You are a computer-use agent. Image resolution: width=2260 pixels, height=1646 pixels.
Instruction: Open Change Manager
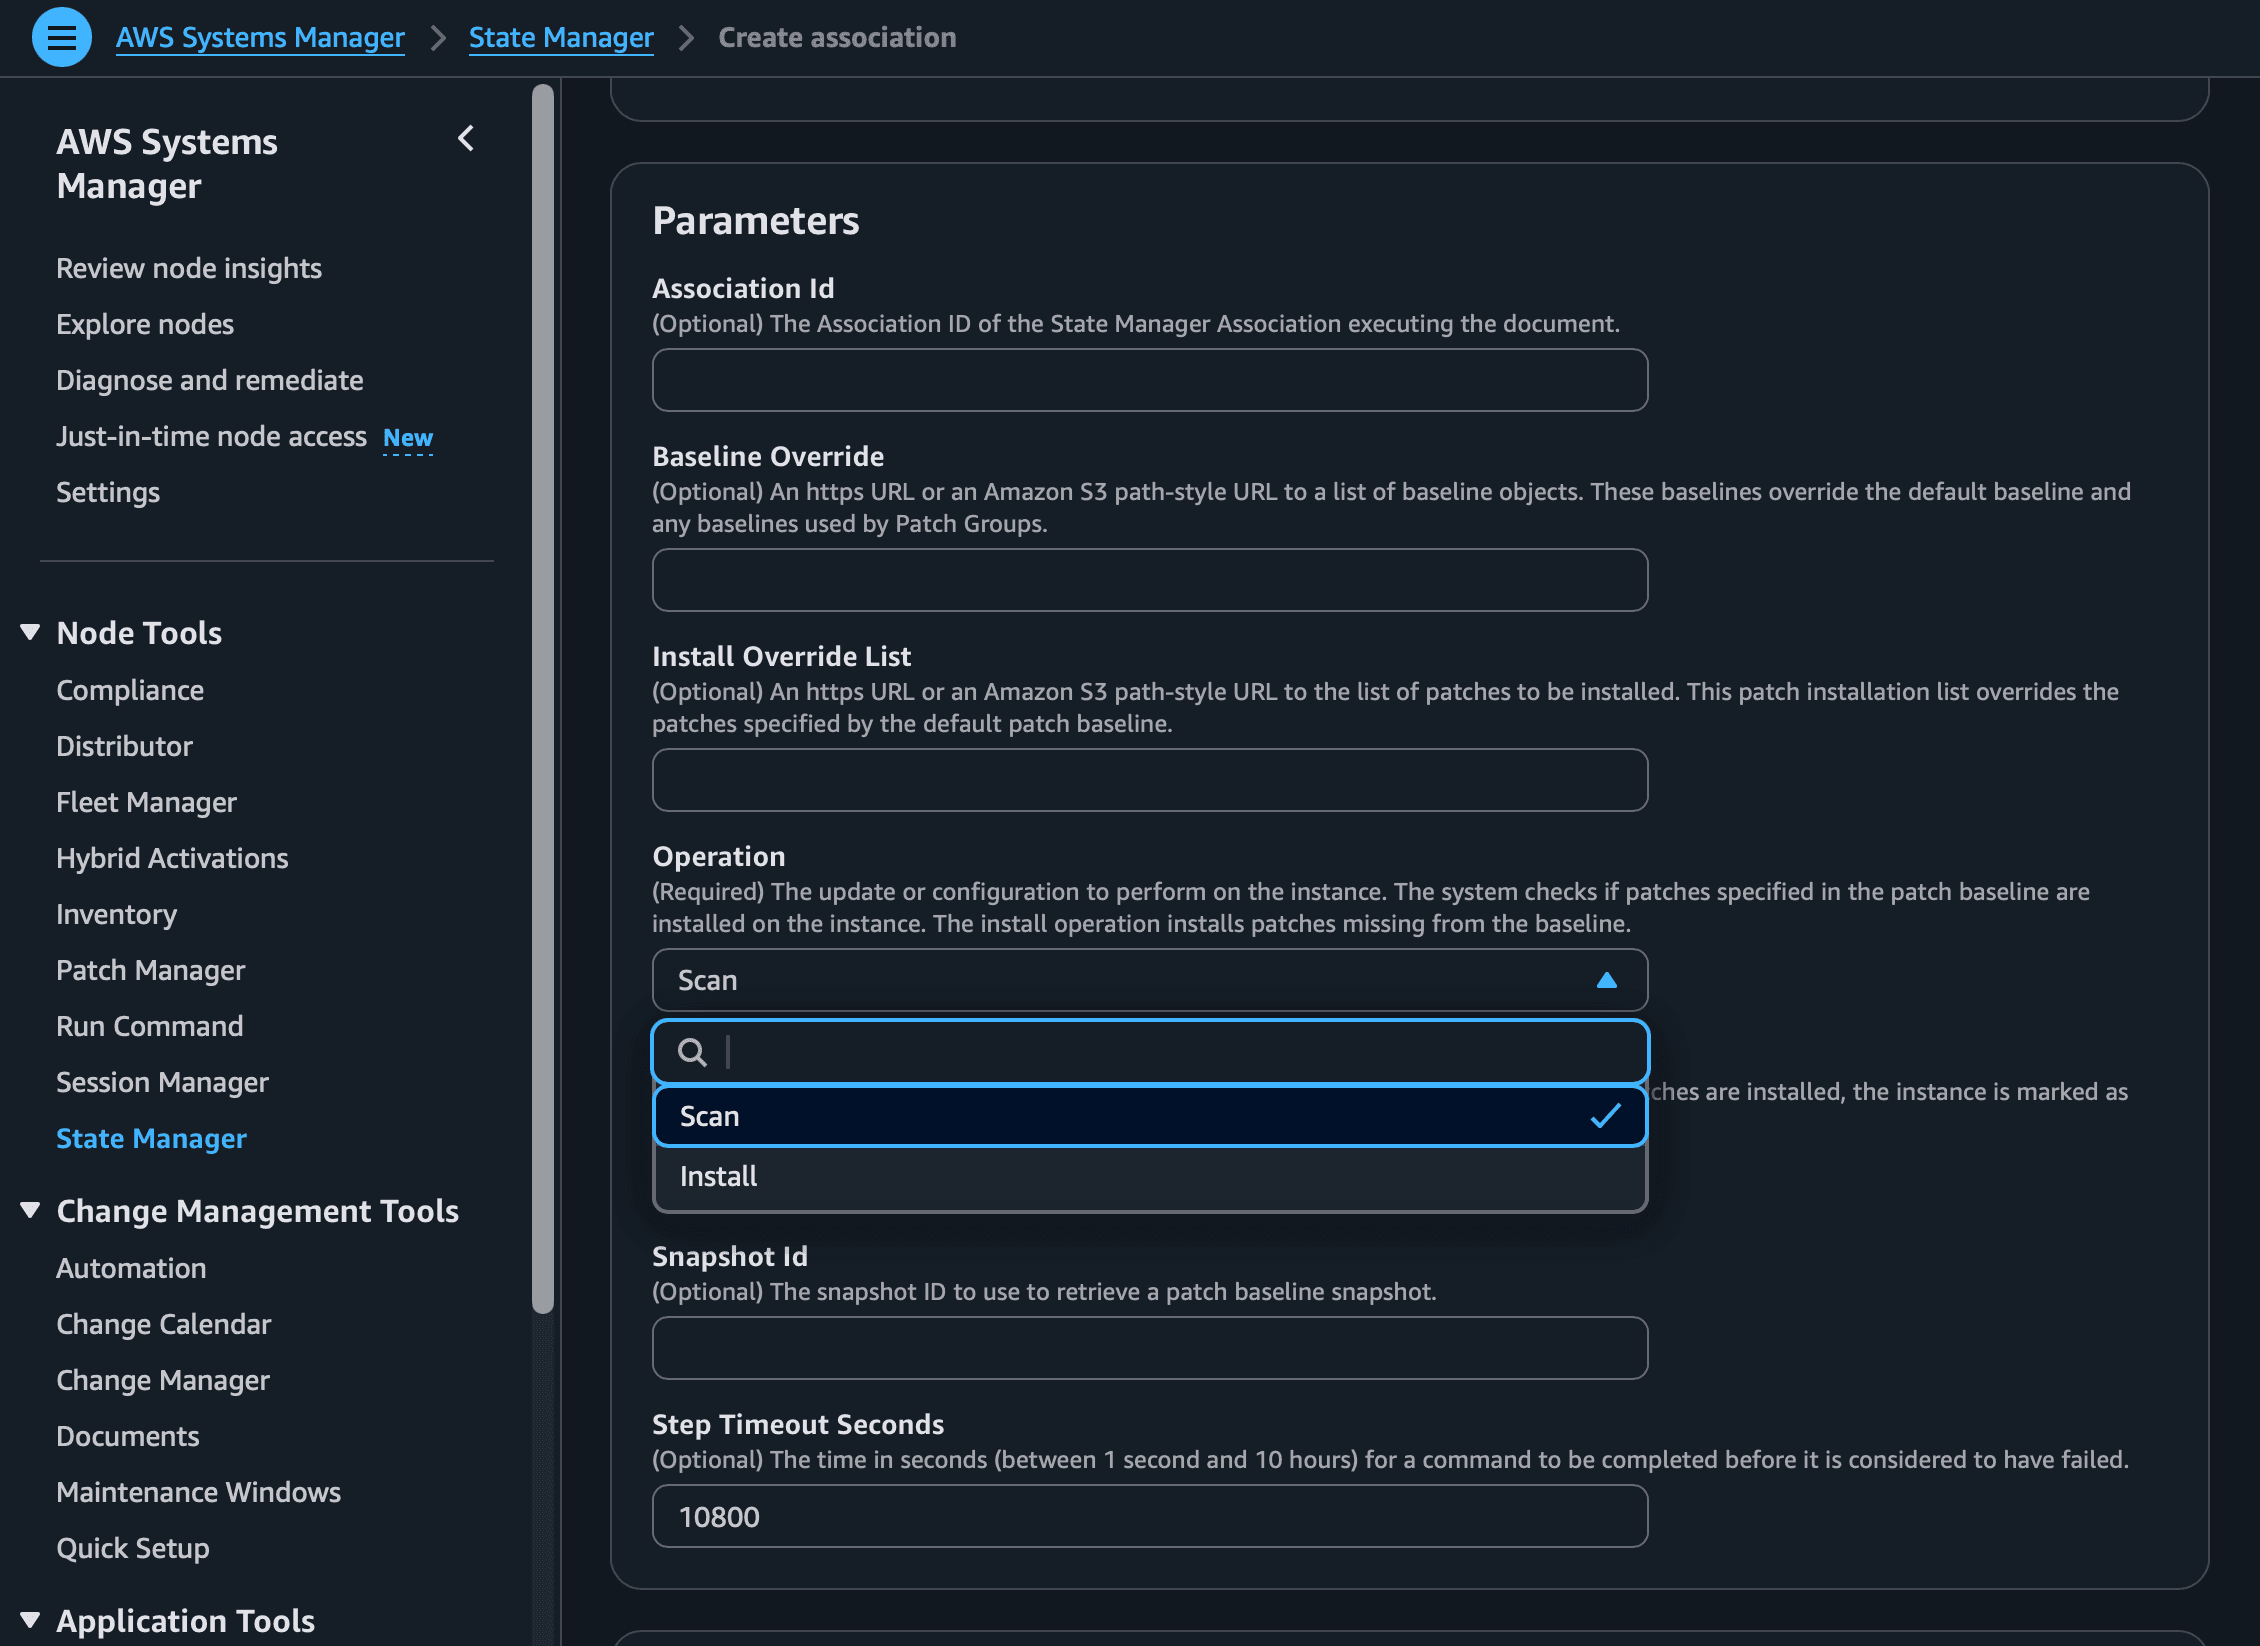(x=163, y=1380)
